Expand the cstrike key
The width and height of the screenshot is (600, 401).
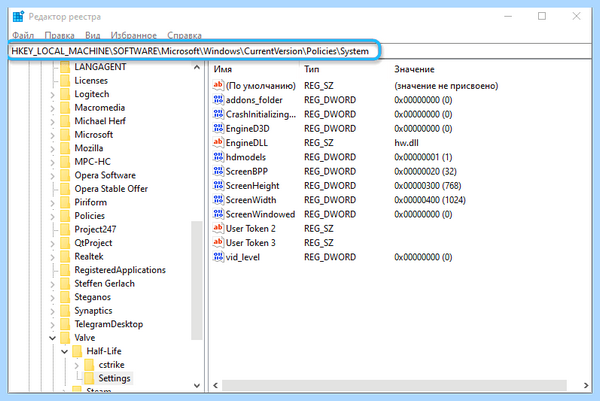76,365
